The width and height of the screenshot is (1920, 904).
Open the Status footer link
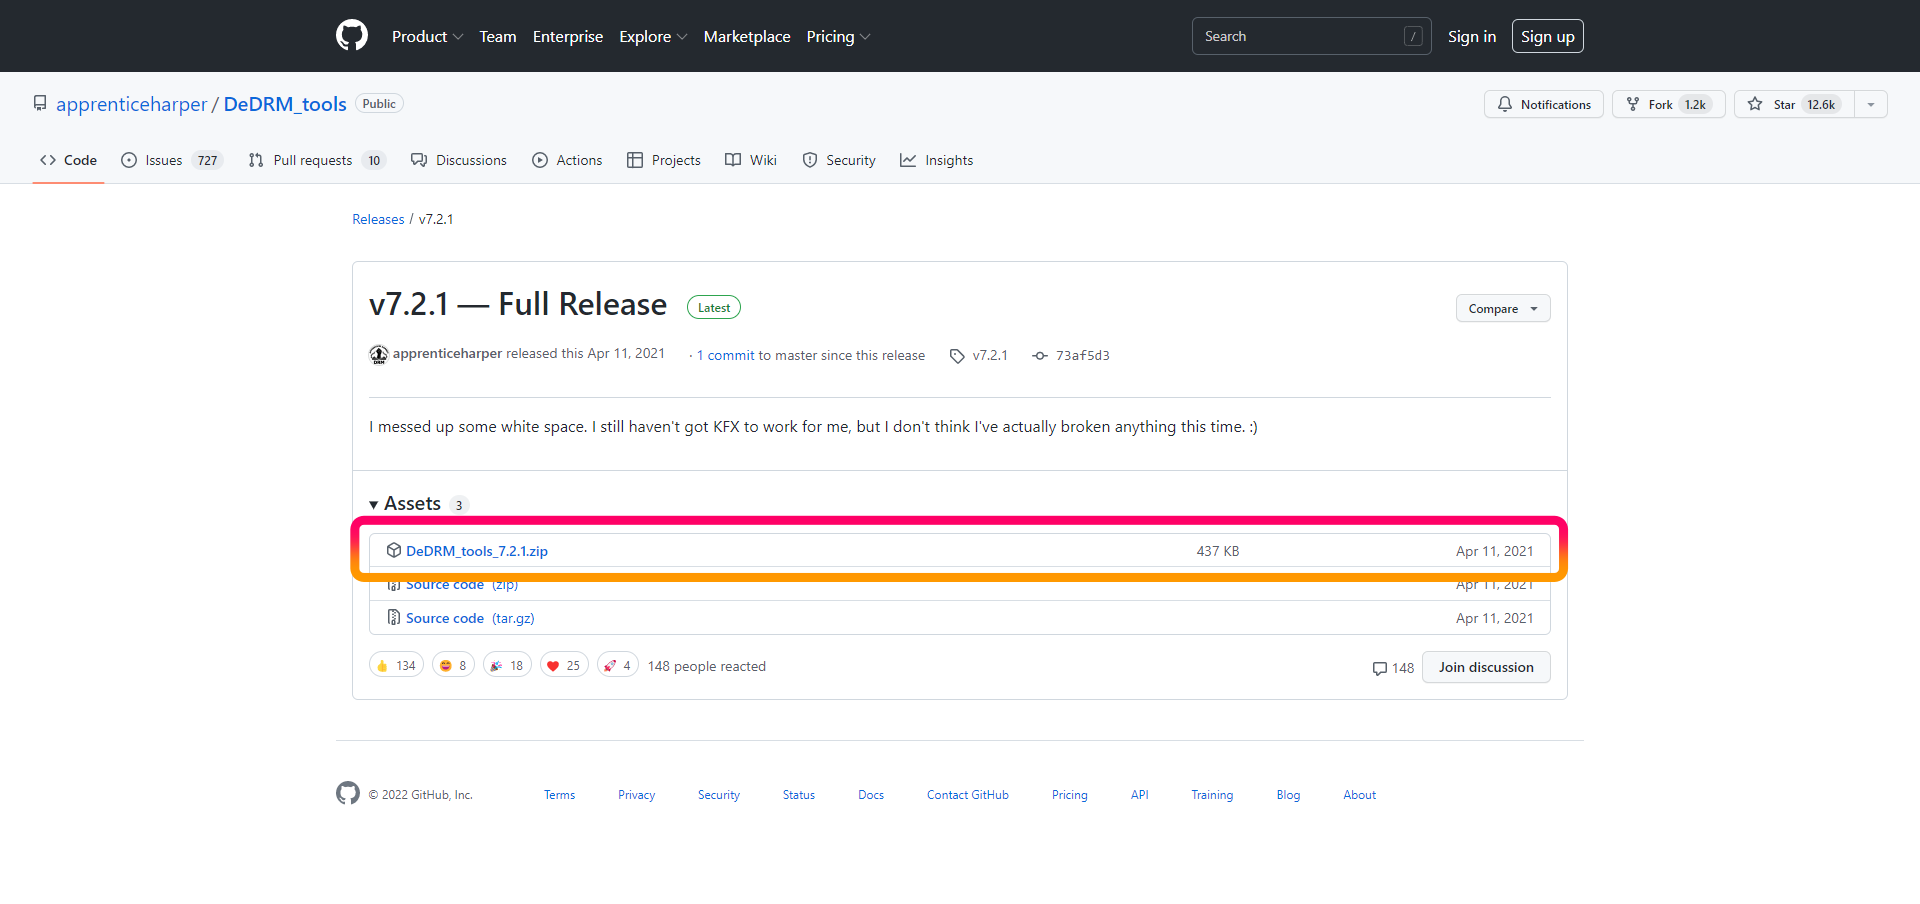click(799, 795)
